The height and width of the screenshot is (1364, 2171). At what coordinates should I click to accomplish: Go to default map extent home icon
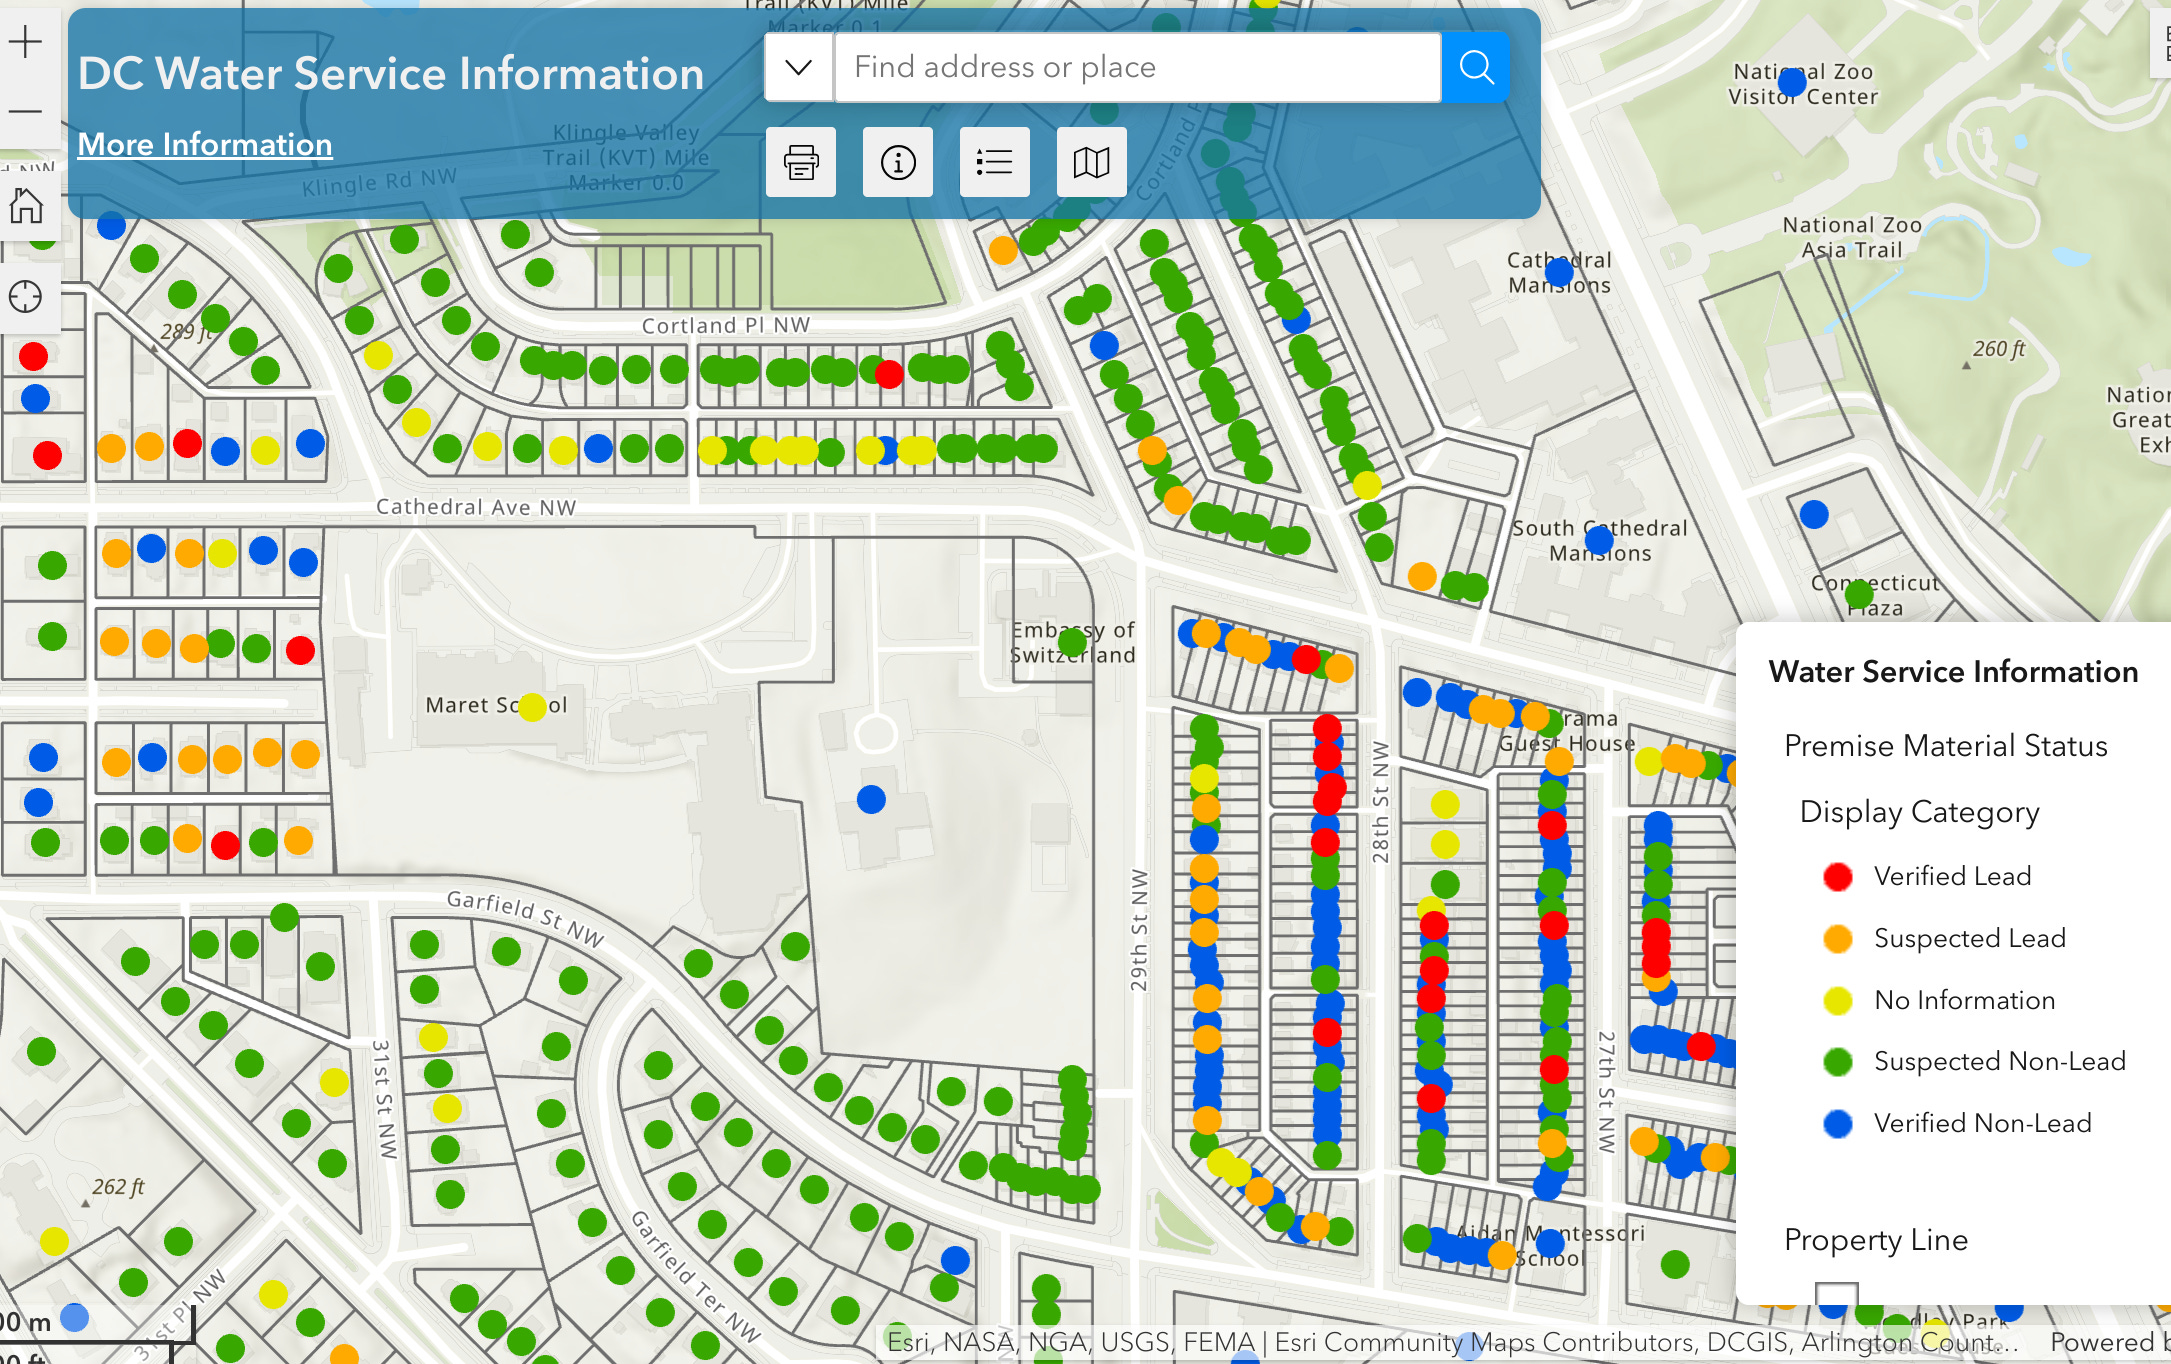(x=26, y=206)
